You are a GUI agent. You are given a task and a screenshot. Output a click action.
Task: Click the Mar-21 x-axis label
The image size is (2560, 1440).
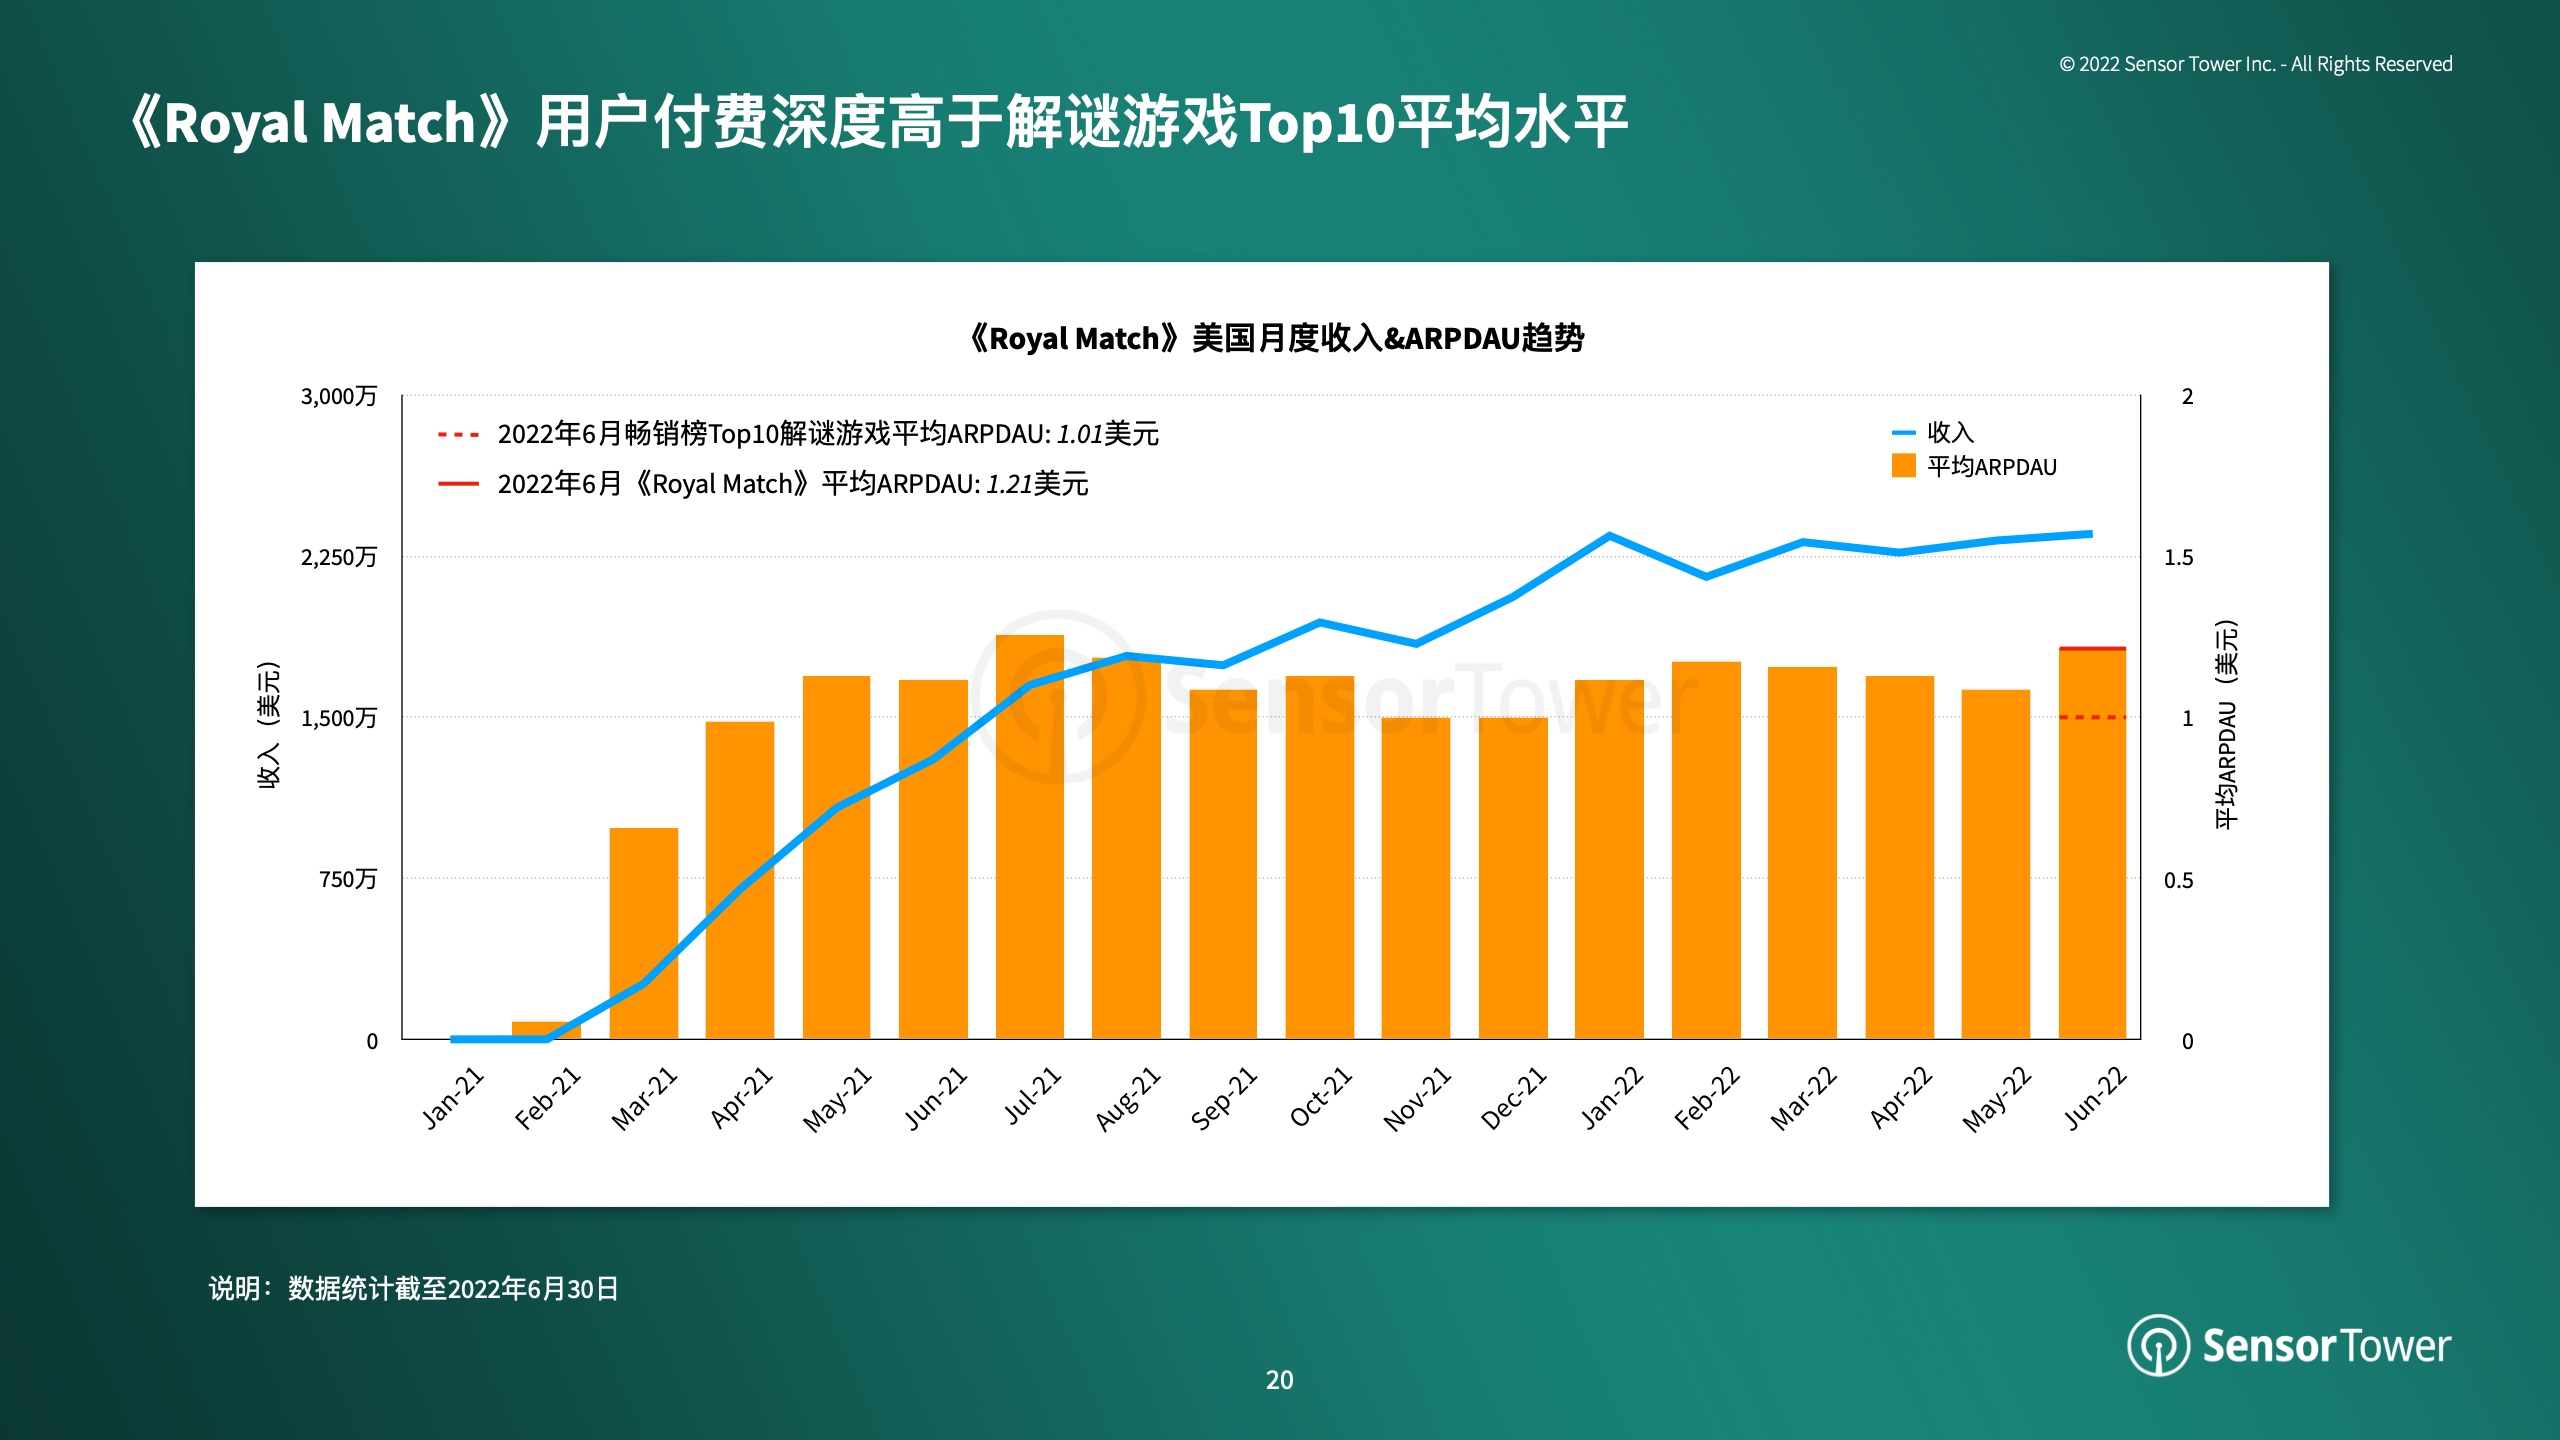(644, 1098)
